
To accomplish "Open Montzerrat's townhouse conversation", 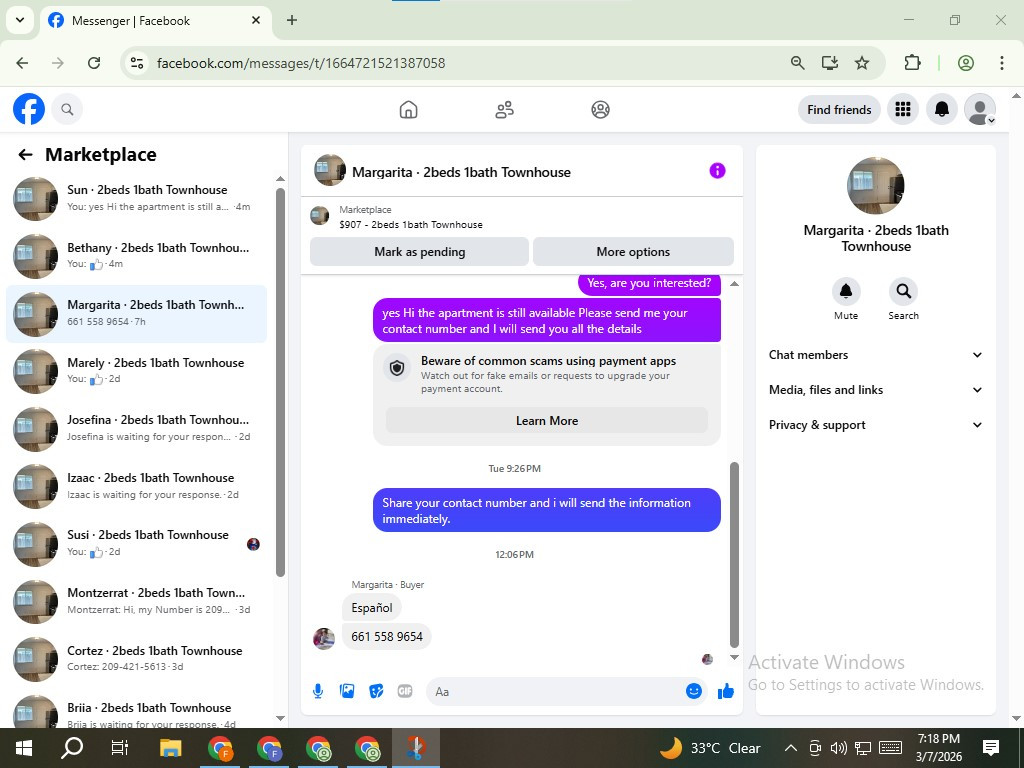I will pyautogui.click(x=136, y=600).
